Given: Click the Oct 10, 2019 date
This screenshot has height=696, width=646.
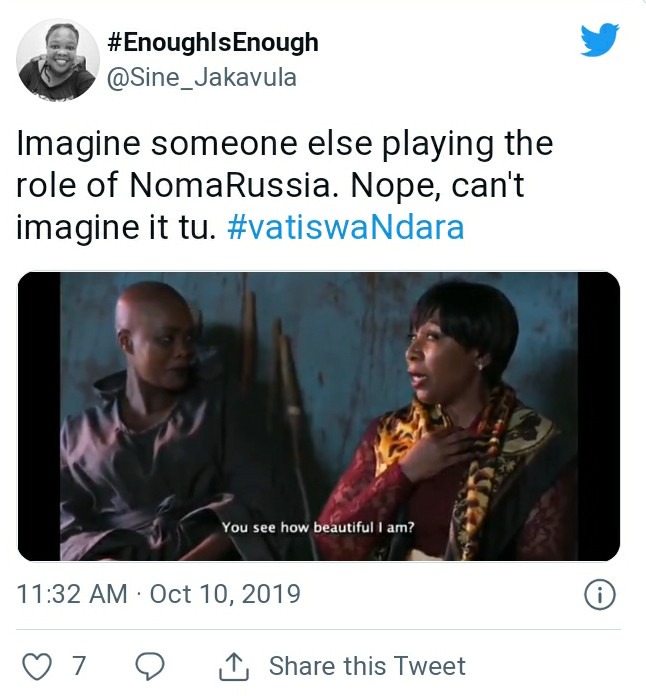Looking at the screenshot, I should coord(225,594).
